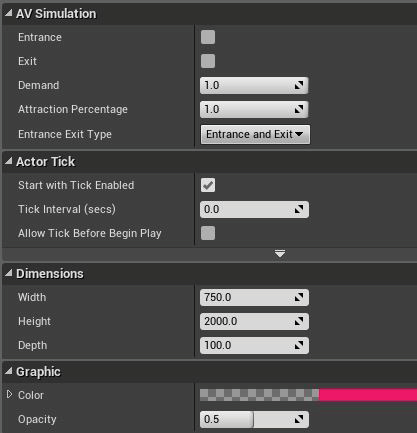The width and height of the screenshot is (417, 433).
Task: Click the Tick Interval spinner arrow icon
Action: click(299, 209)
